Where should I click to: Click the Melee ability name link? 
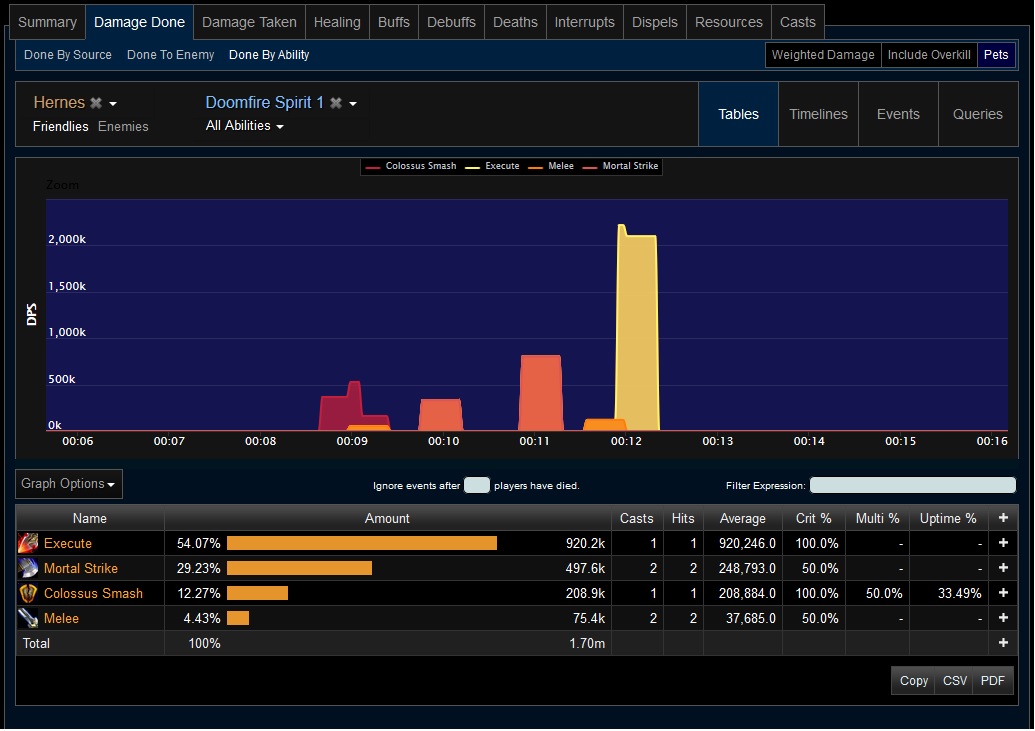61,619
